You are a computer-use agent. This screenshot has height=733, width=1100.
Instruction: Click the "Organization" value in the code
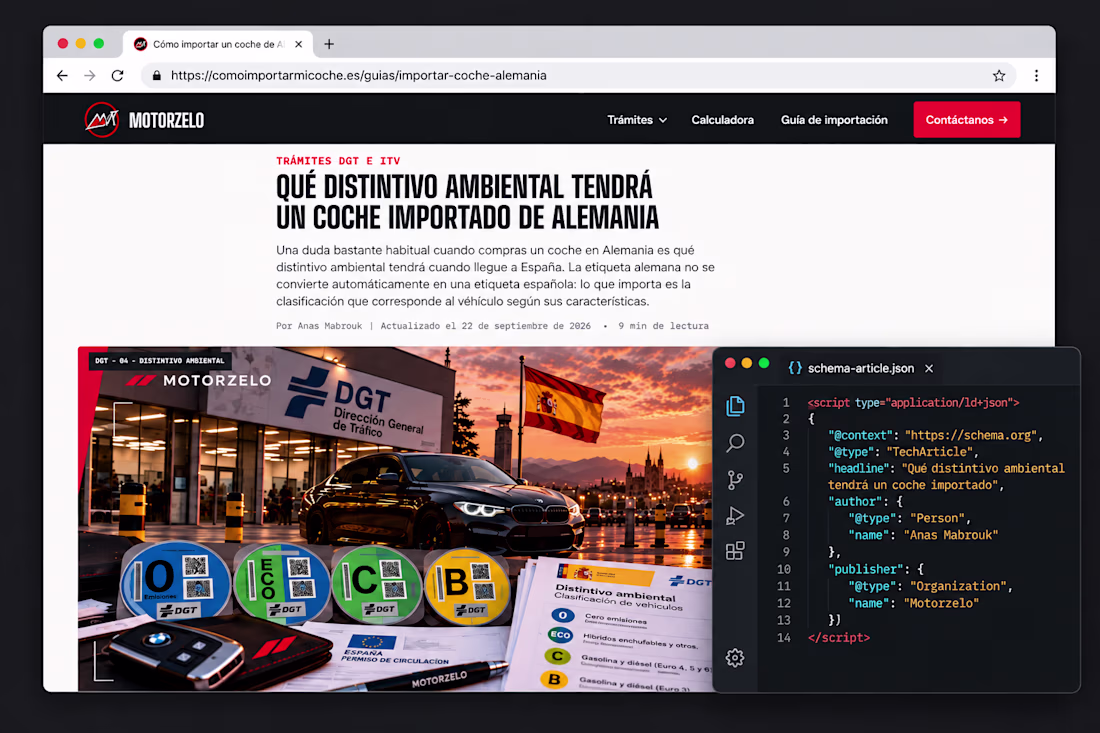pyautogui.click(x=958, y=586)
